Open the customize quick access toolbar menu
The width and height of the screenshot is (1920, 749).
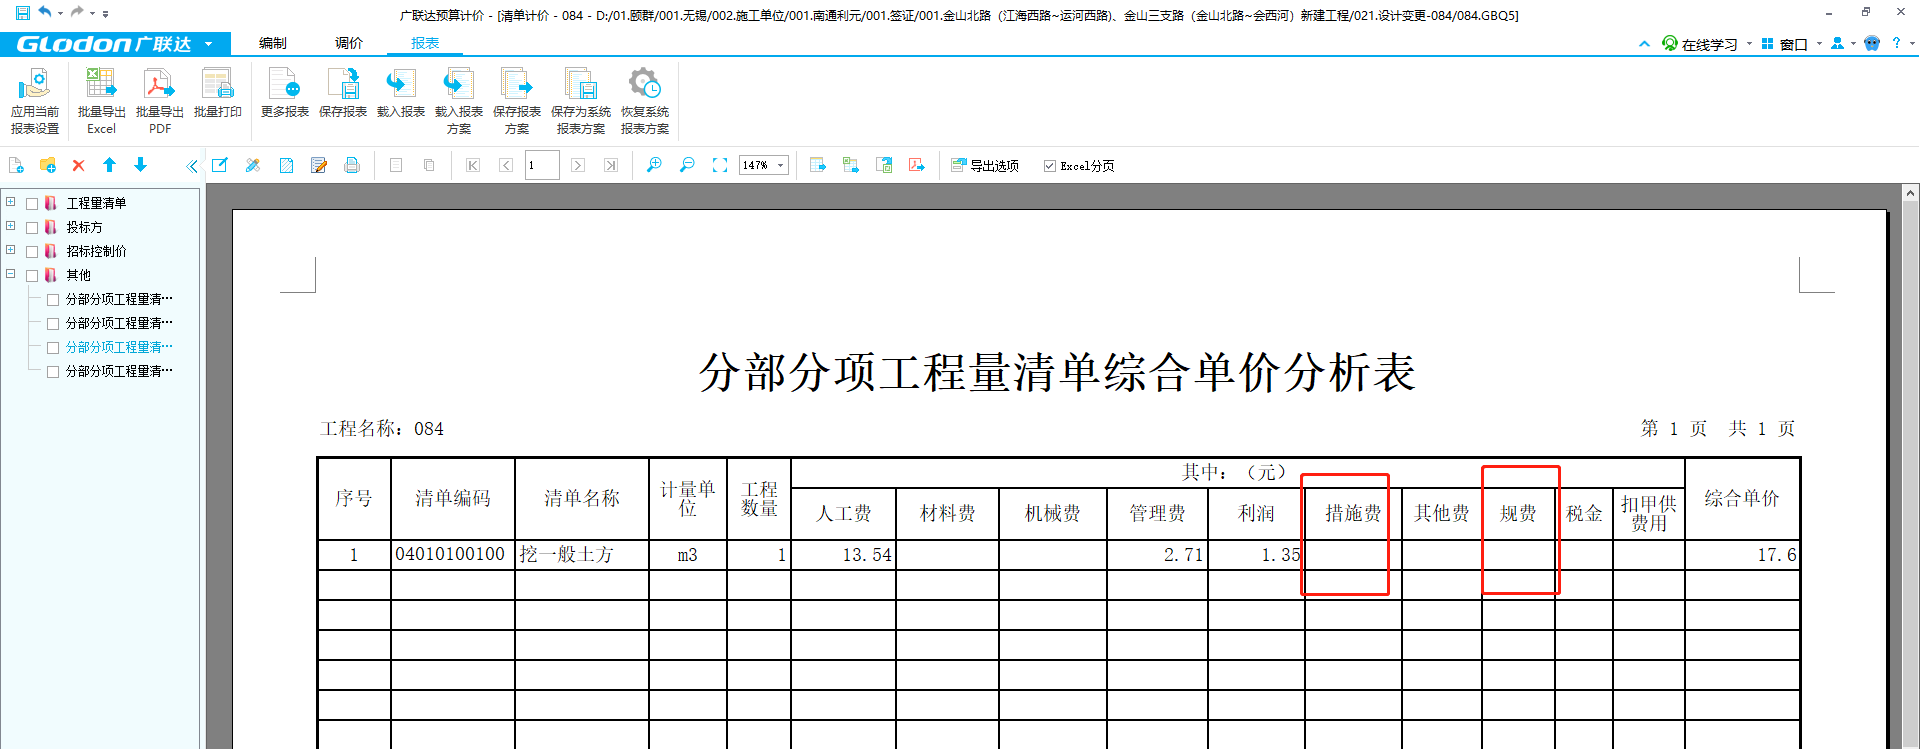point(106,14)
